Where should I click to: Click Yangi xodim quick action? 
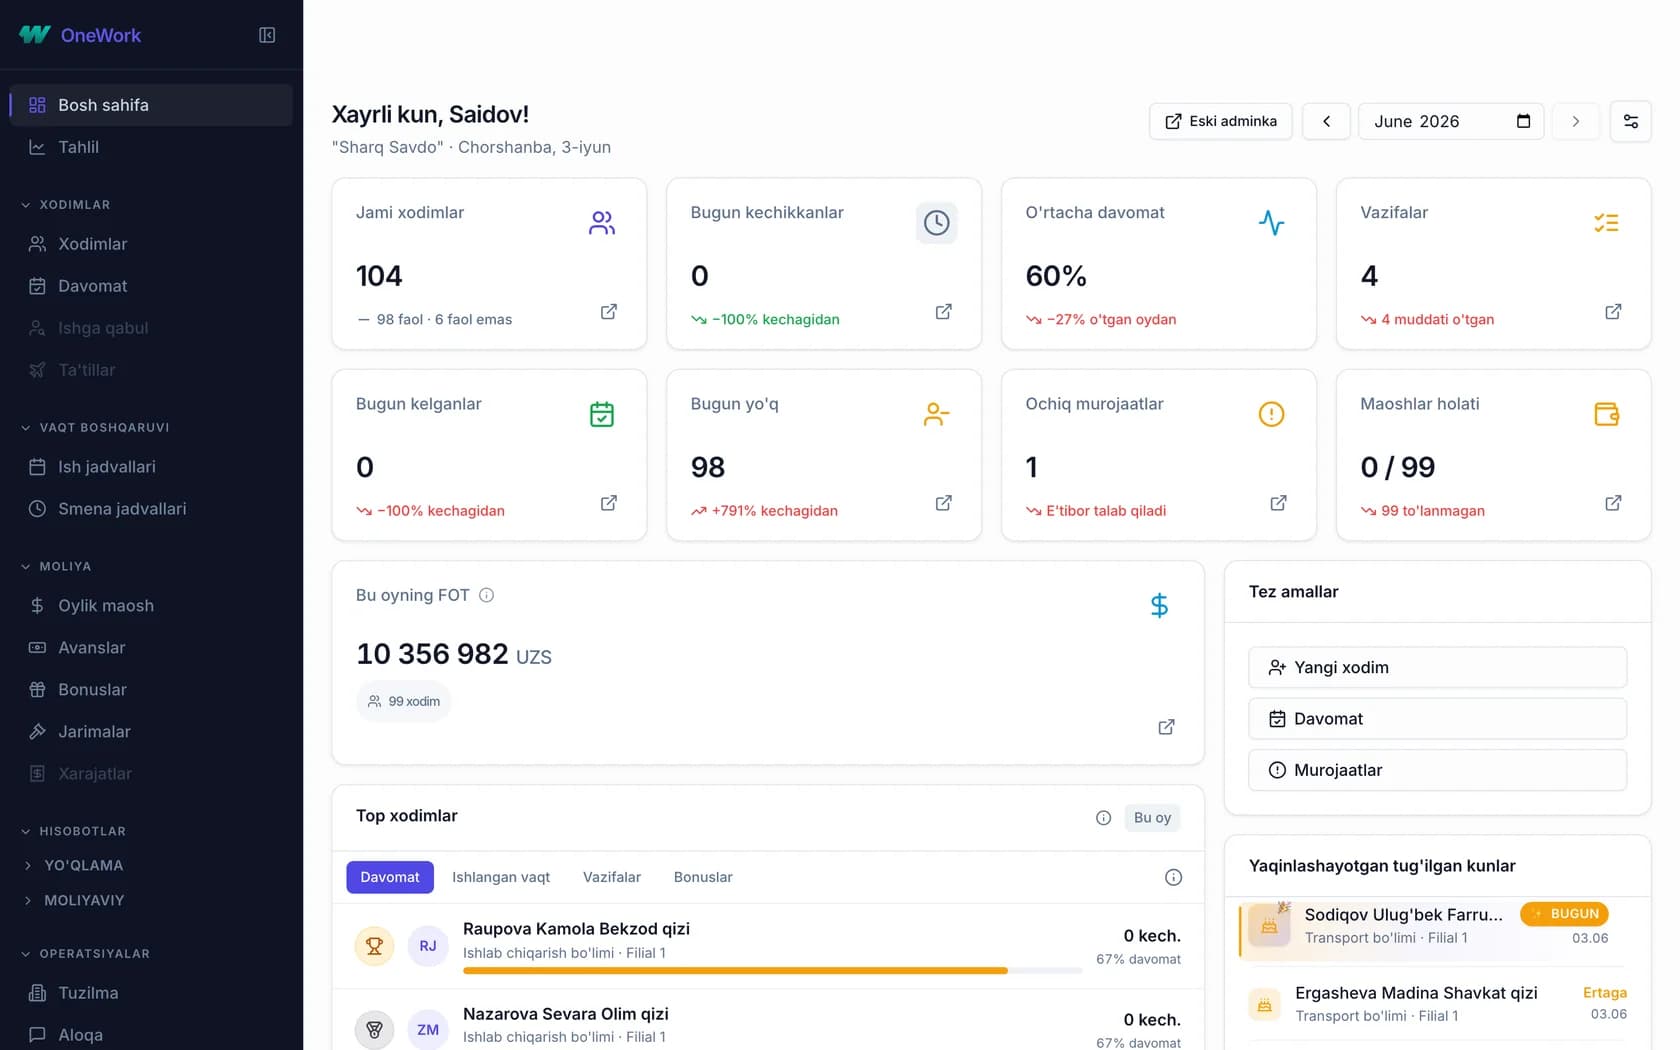[x=1437, y=667]
